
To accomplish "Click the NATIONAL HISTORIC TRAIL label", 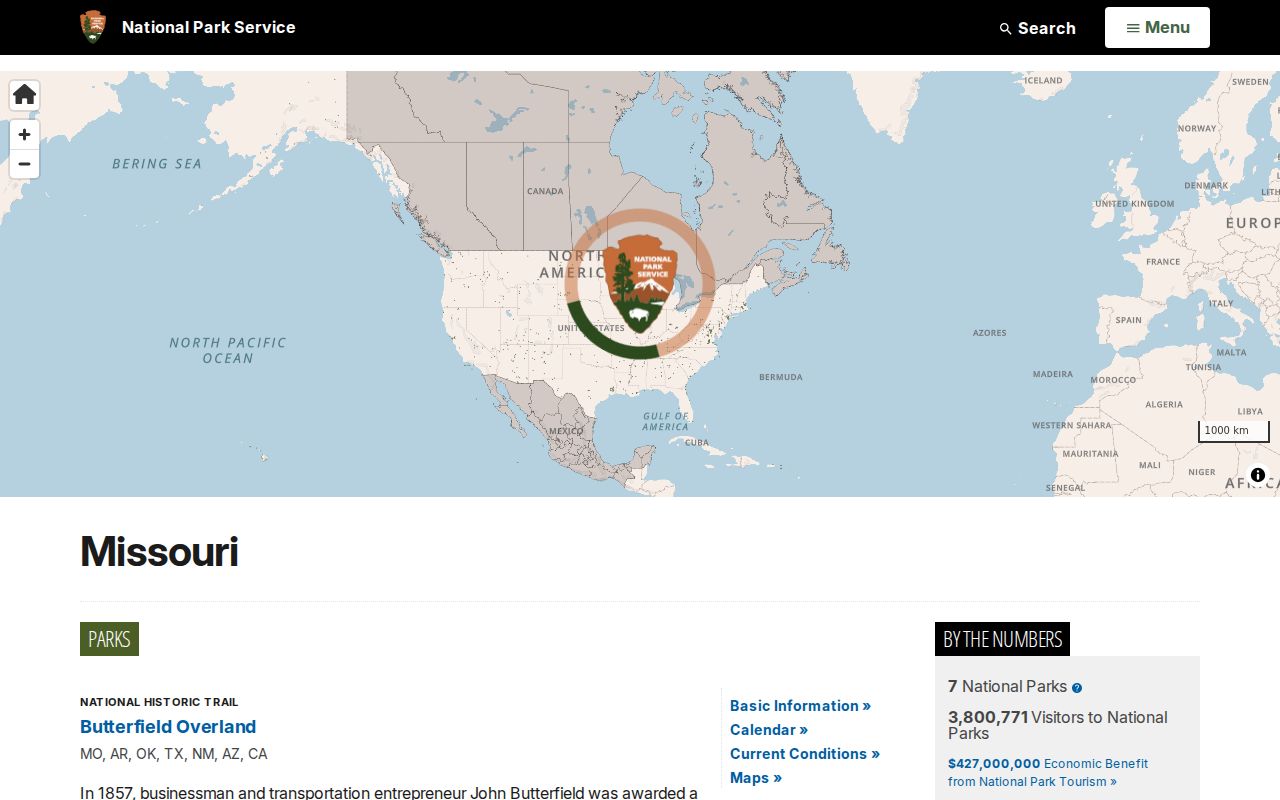I will 159,702.
